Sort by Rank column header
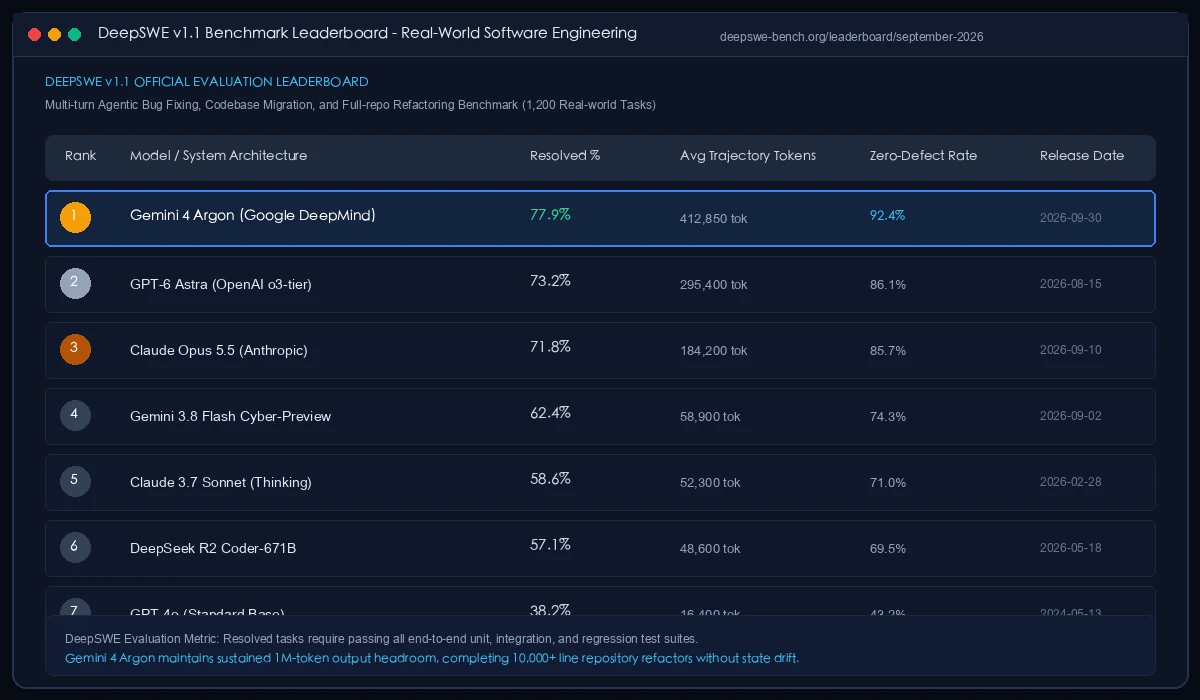The height and width of the screenshot is (700, 1200). pos(81,156)
